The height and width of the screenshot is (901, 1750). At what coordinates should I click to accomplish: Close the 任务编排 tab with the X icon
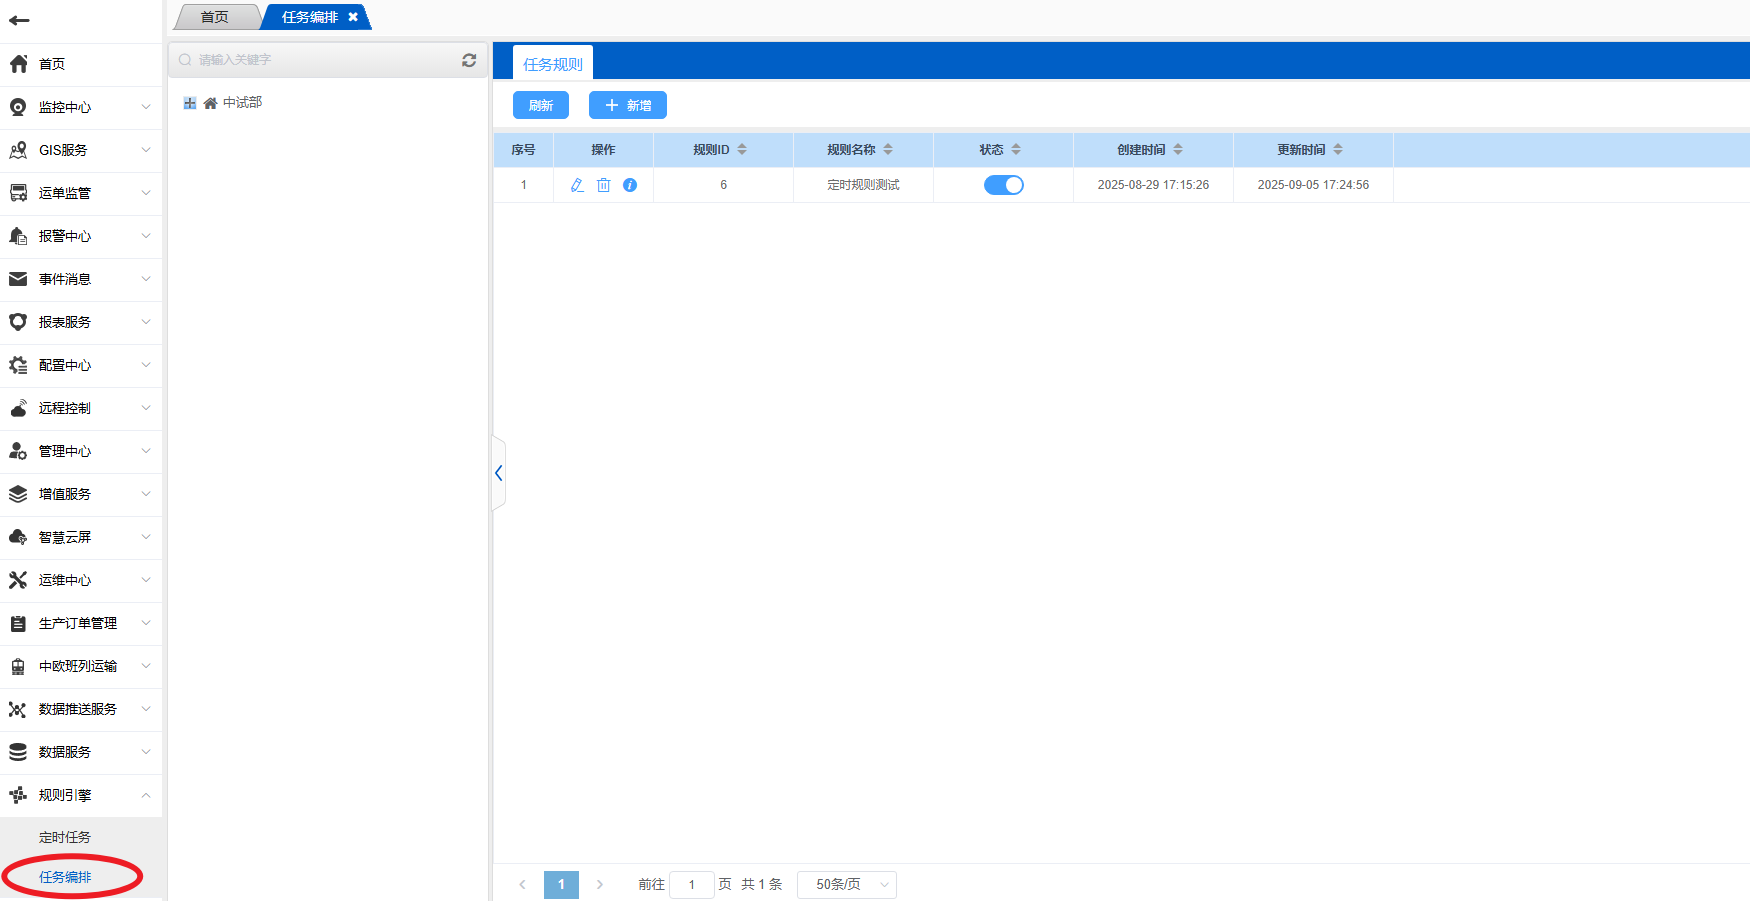(353, 17)
